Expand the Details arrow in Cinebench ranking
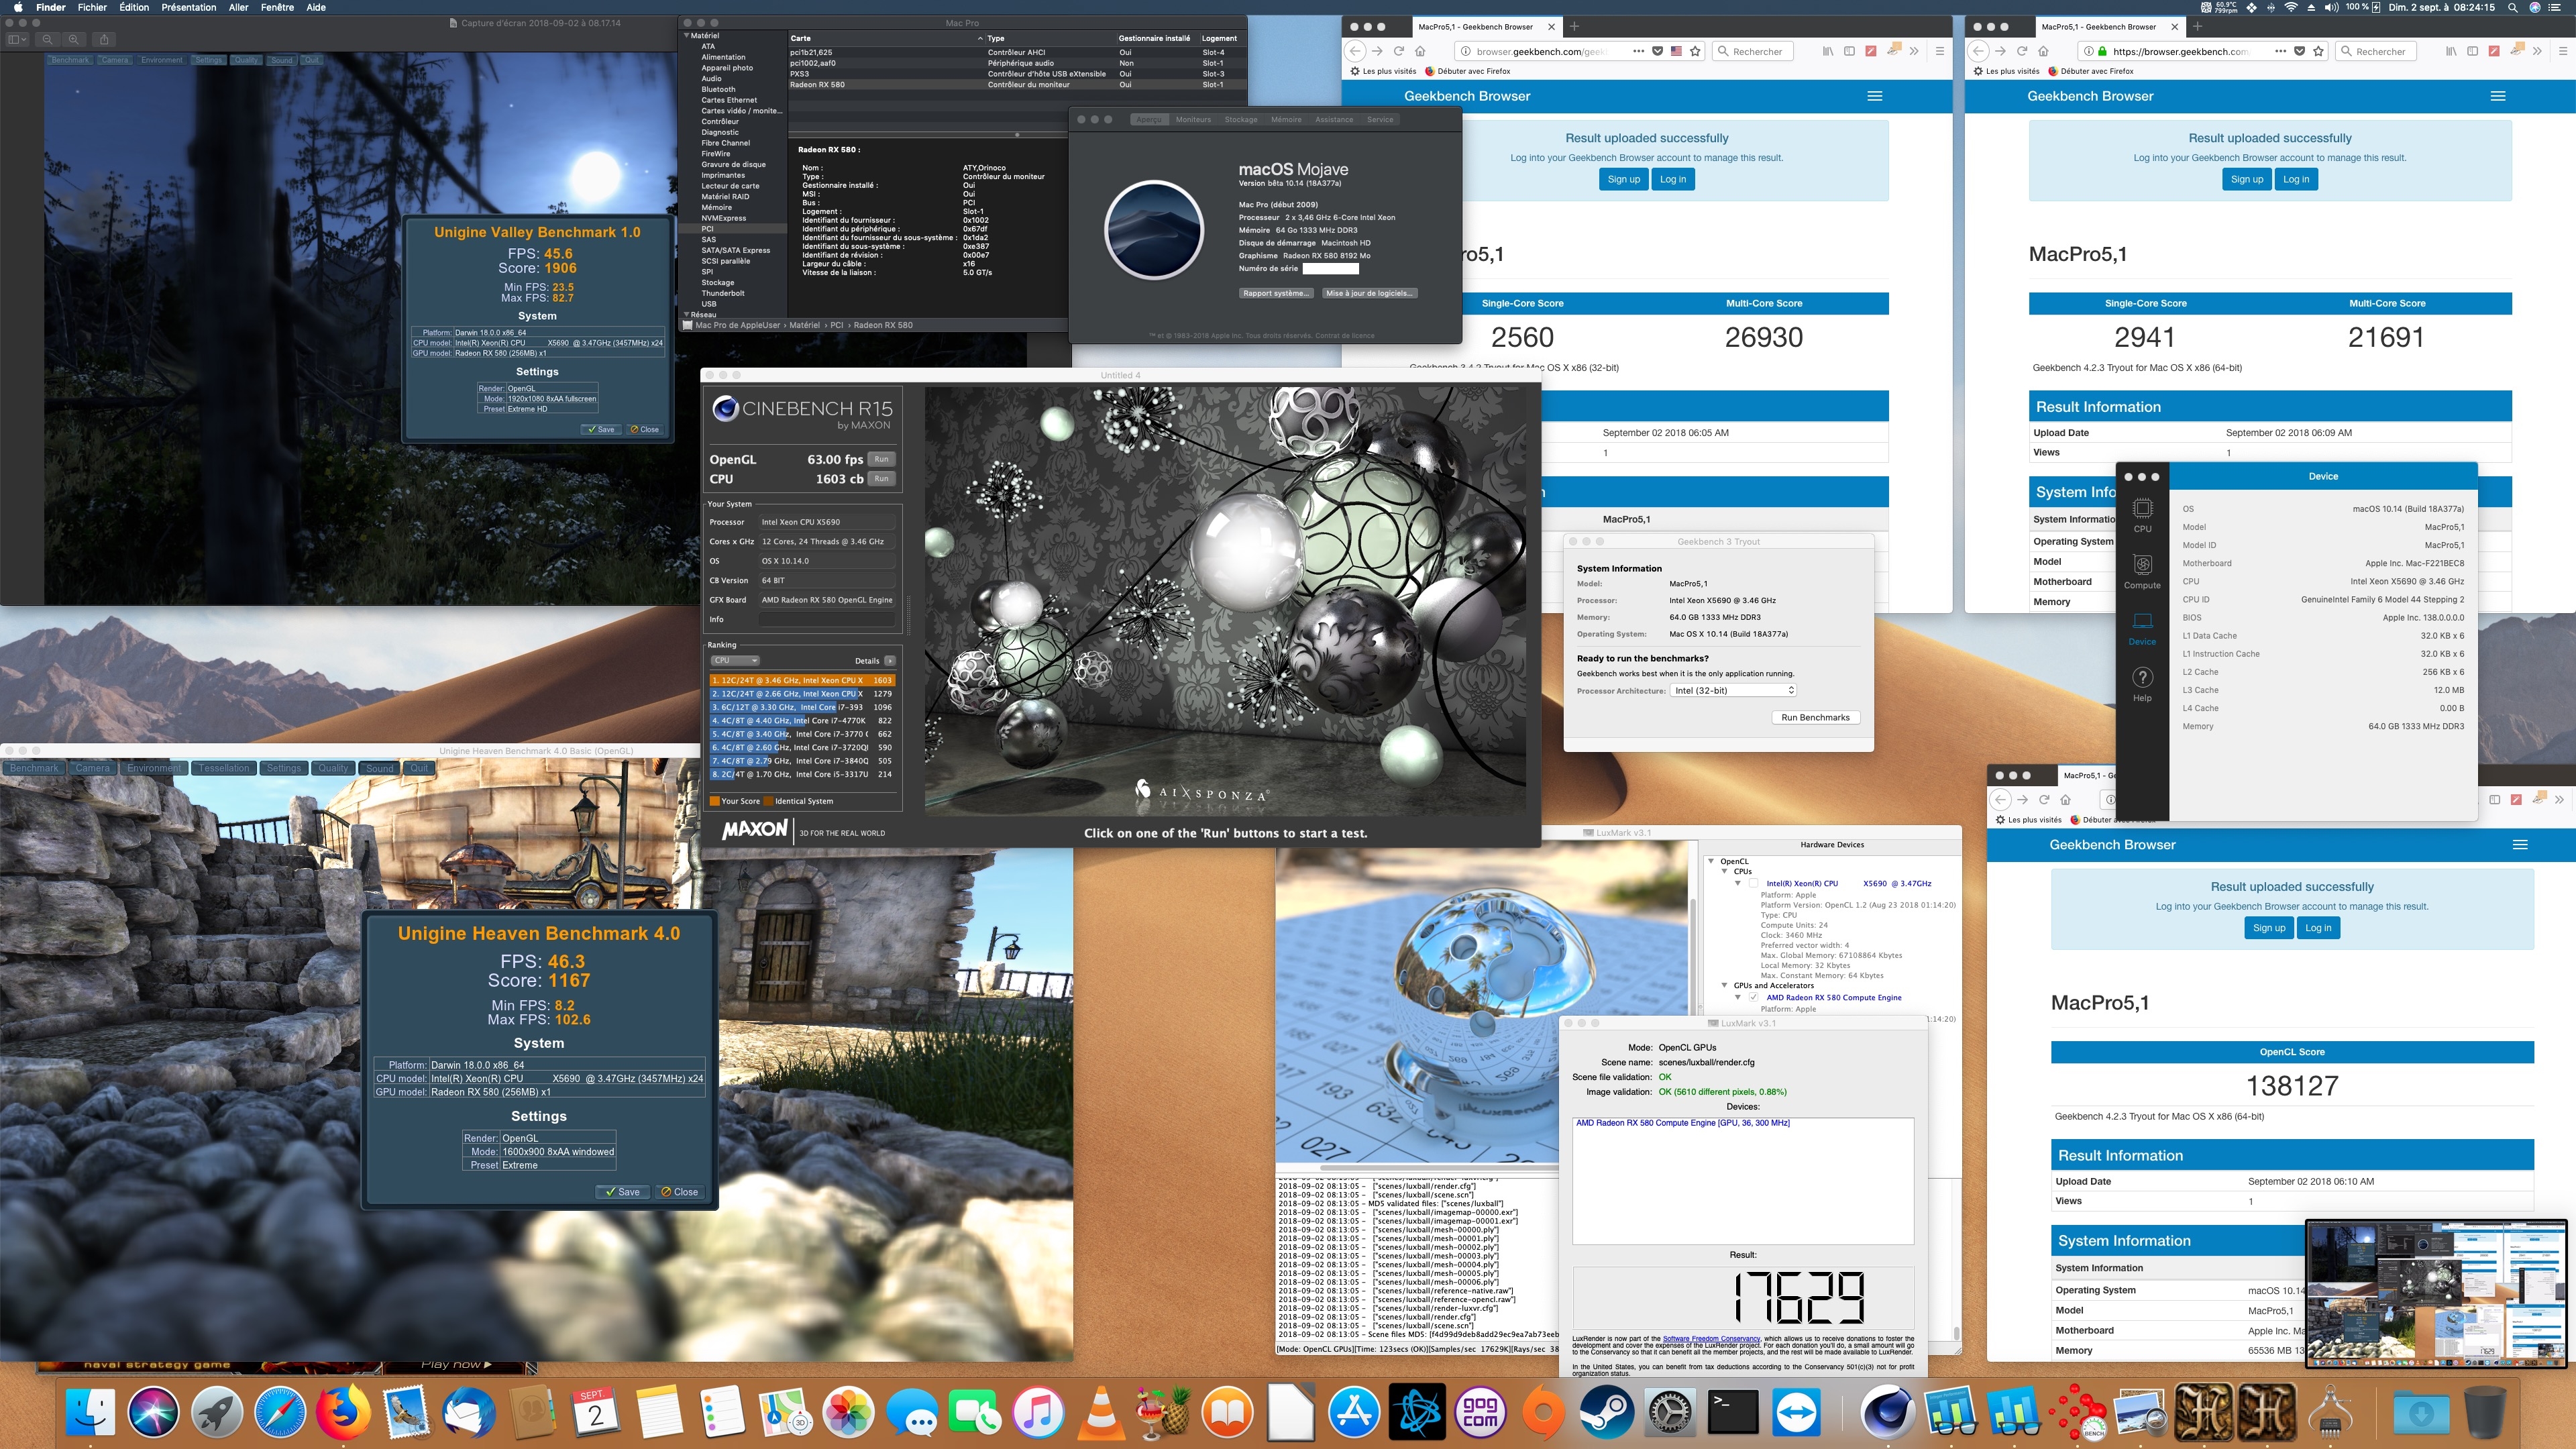2576x1449 pixels. [890, 661]
